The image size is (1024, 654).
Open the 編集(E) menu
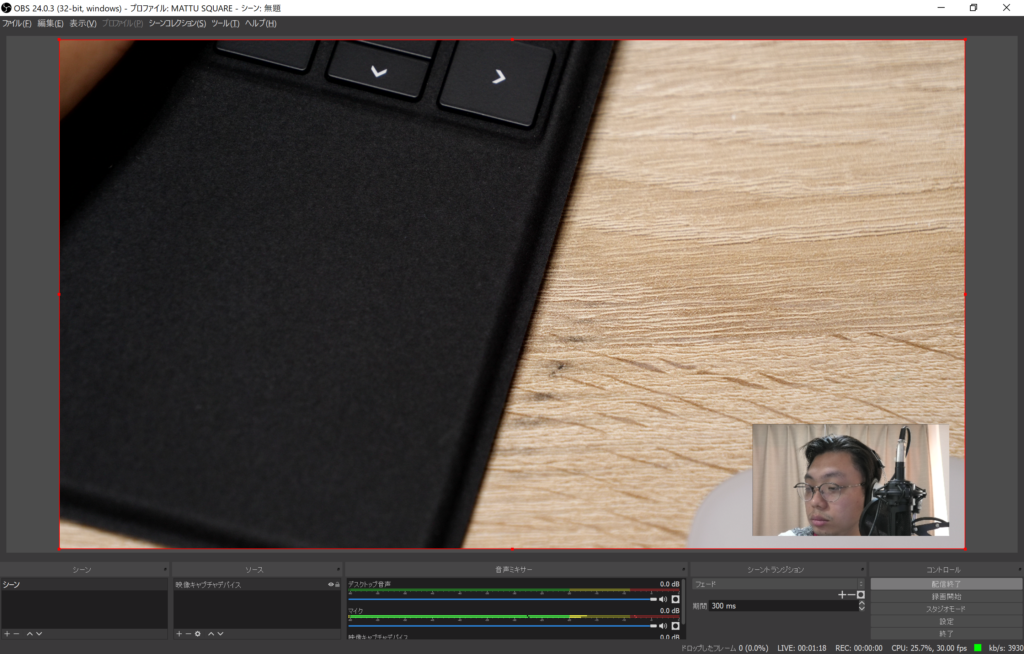pos(50,24)
